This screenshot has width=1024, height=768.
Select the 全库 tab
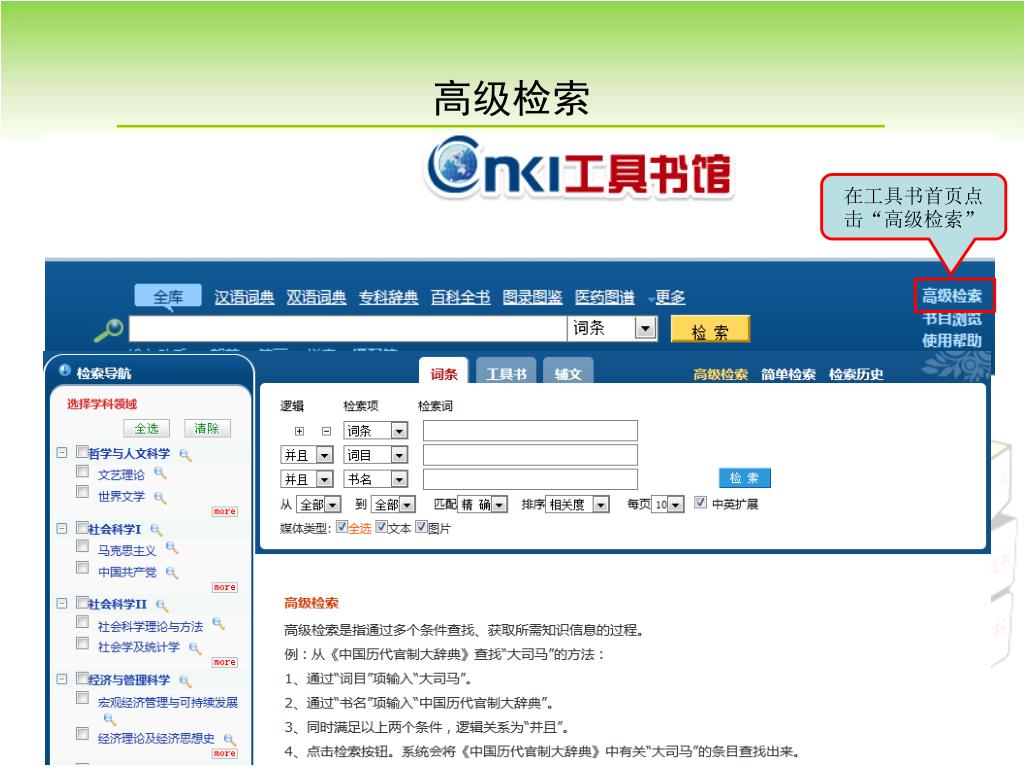point(168,297)
